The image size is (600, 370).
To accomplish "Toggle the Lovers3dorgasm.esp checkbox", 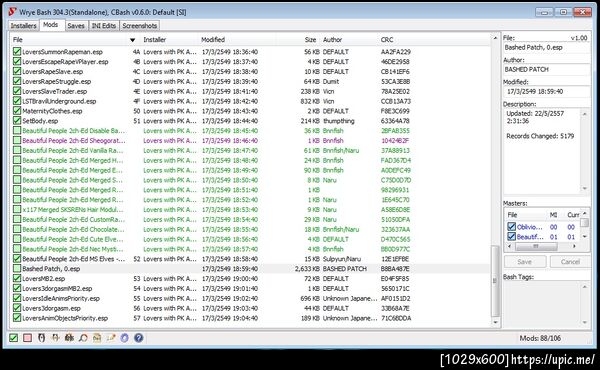I will [x=17, y=308].
